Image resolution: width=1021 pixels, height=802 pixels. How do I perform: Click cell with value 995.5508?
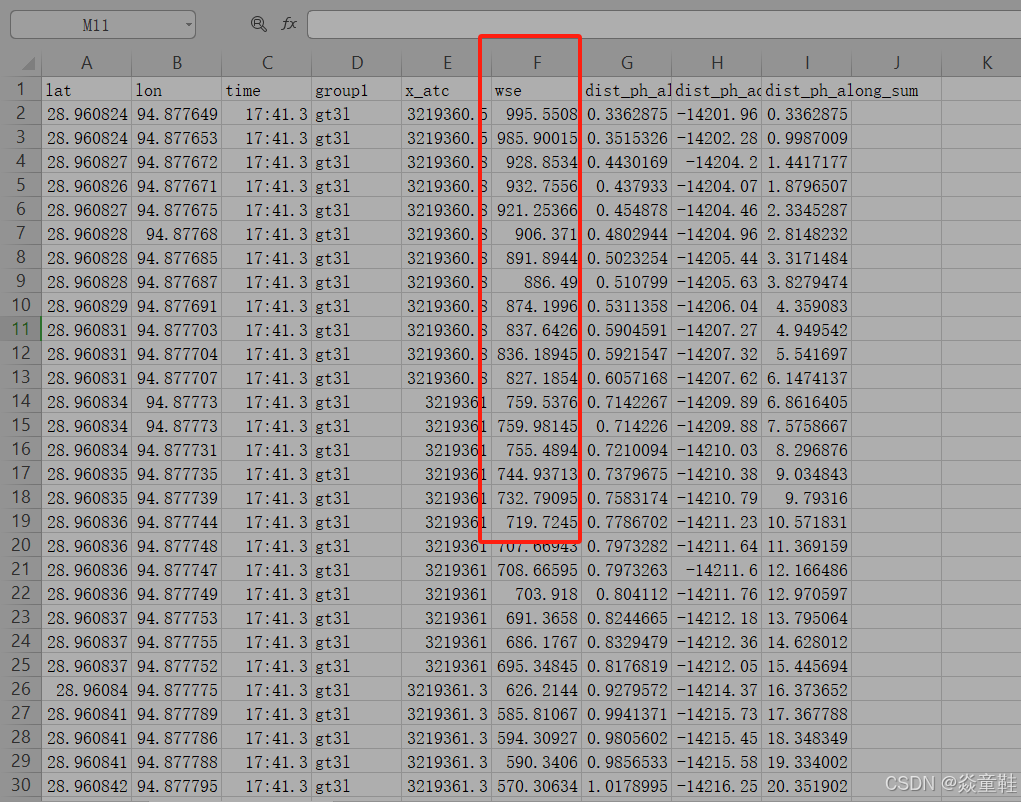coord(537,114)
